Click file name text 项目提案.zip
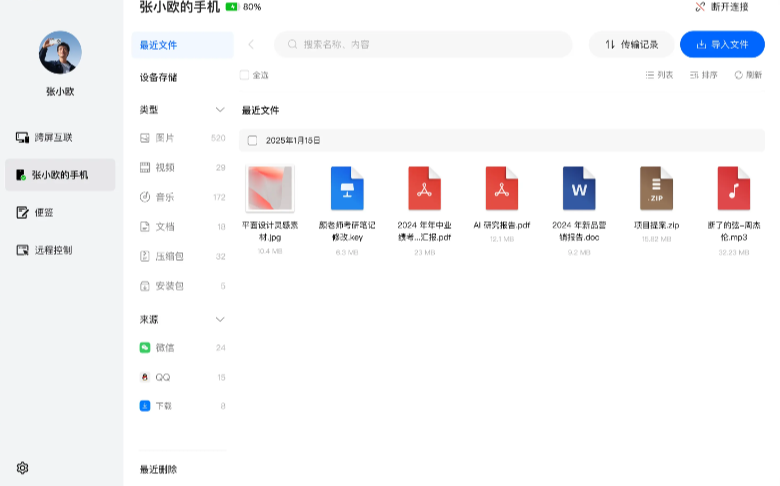 (656, 225)
